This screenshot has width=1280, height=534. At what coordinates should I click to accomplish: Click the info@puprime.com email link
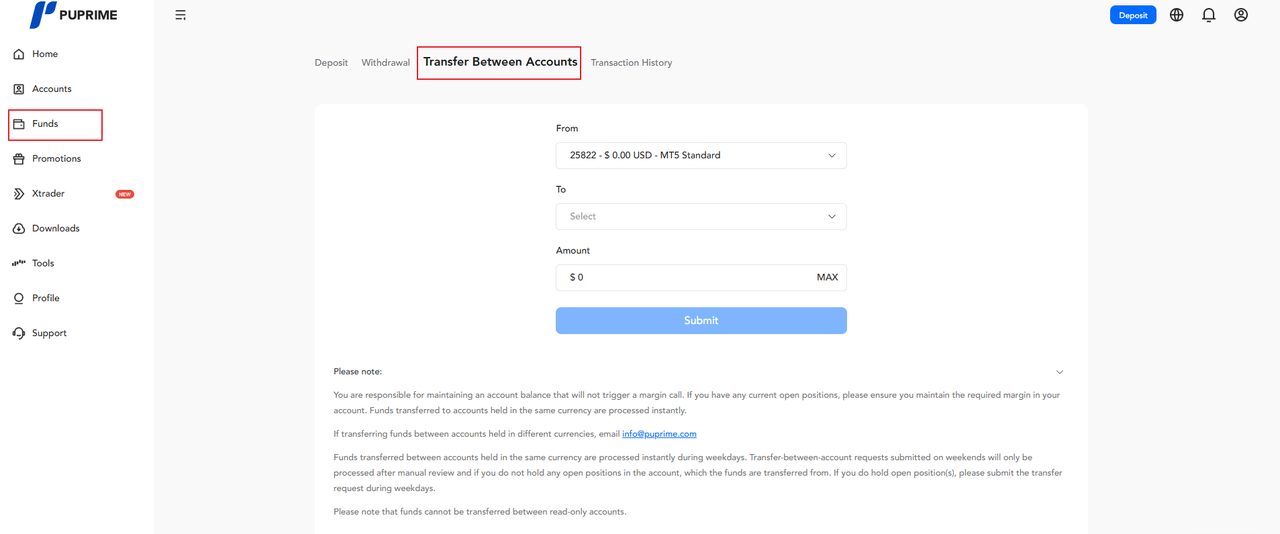(659, 434)
